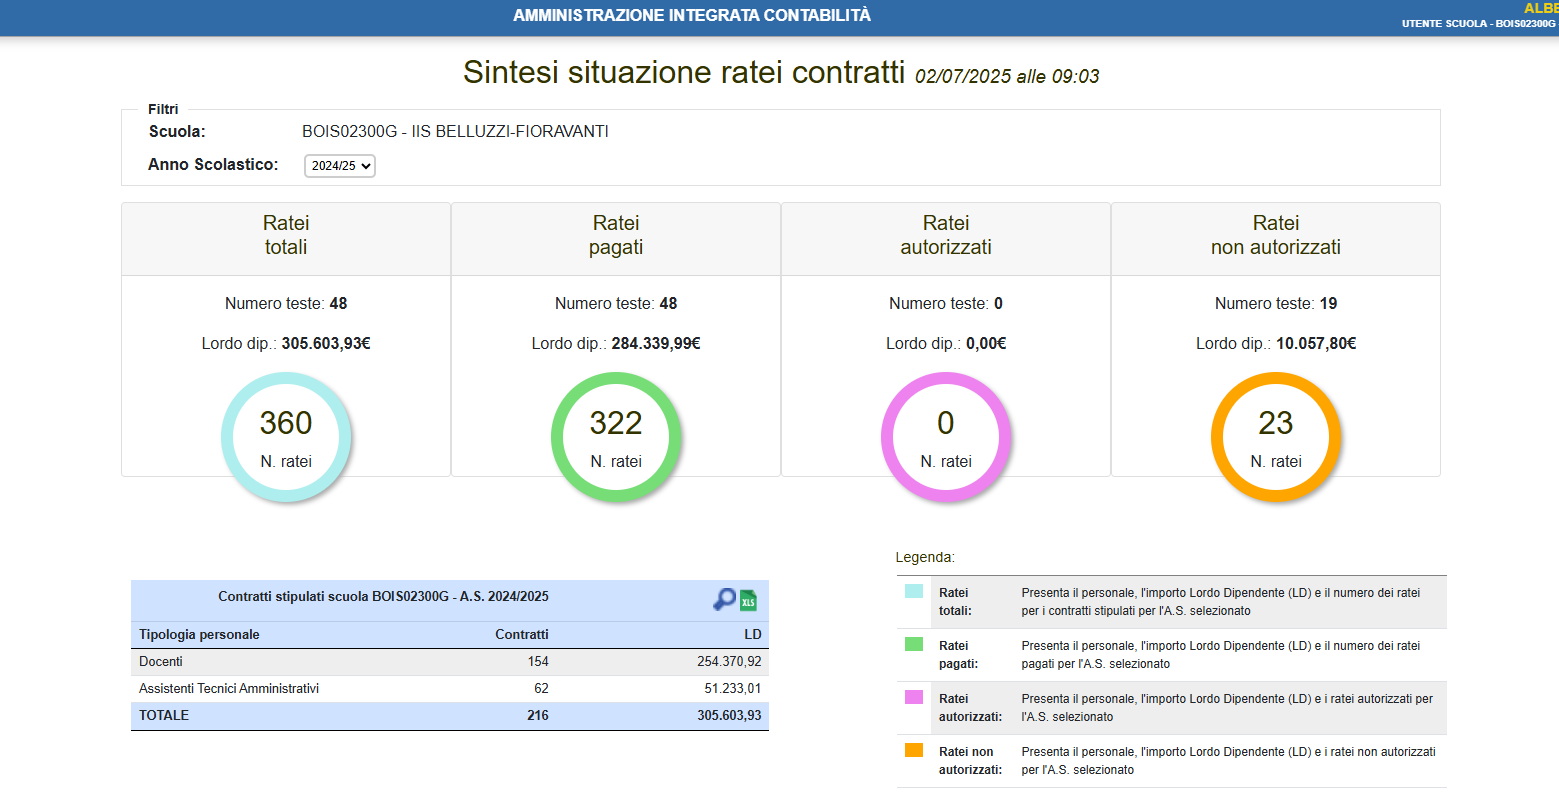This screenshot has height=802, width=1559.
Task: Click the cyan Ratei totali circle
Action: click(x=286, y=437)
